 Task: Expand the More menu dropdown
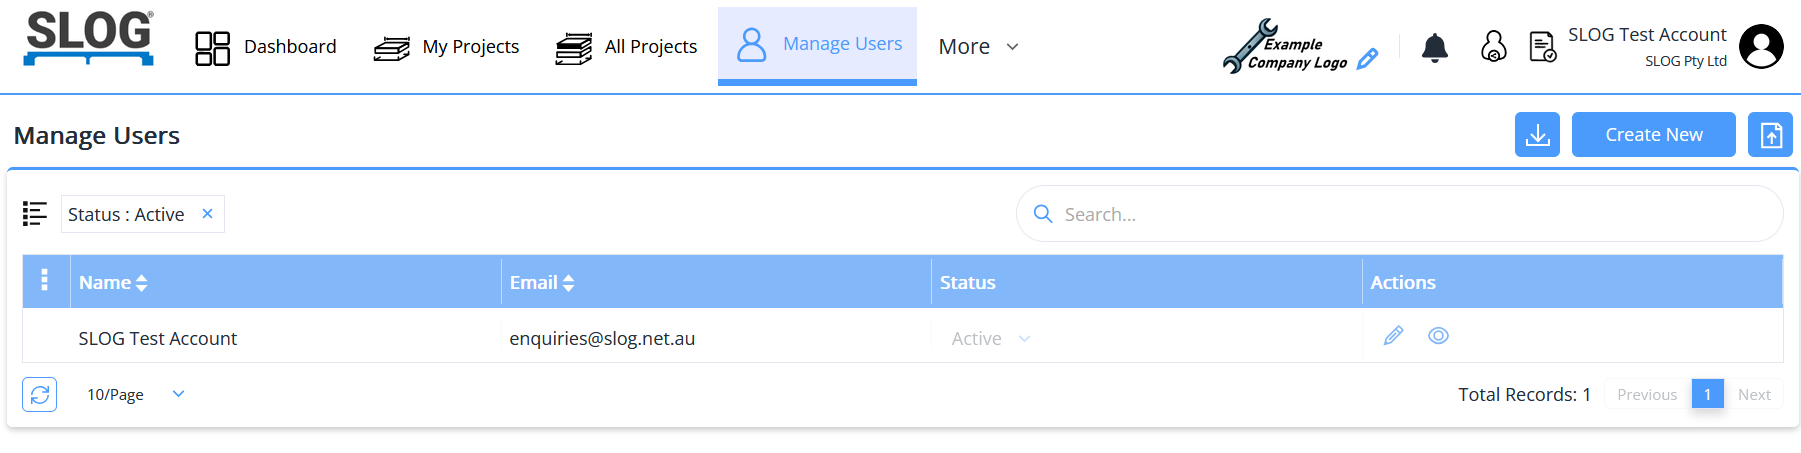[x=978, y=47]
